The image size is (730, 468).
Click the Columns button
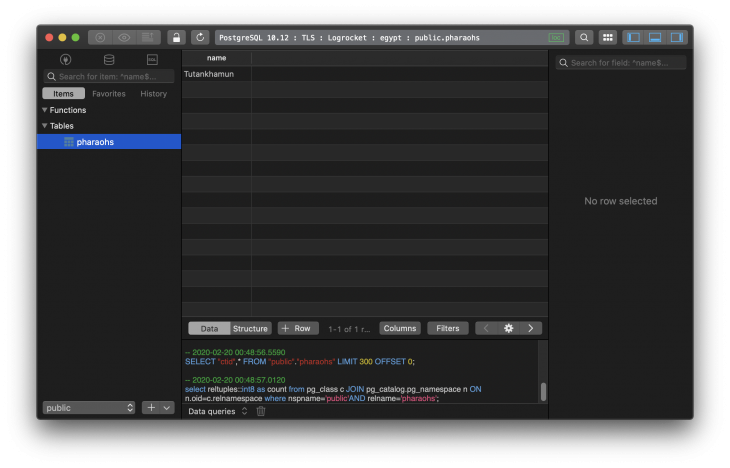(x=400, y=328)
